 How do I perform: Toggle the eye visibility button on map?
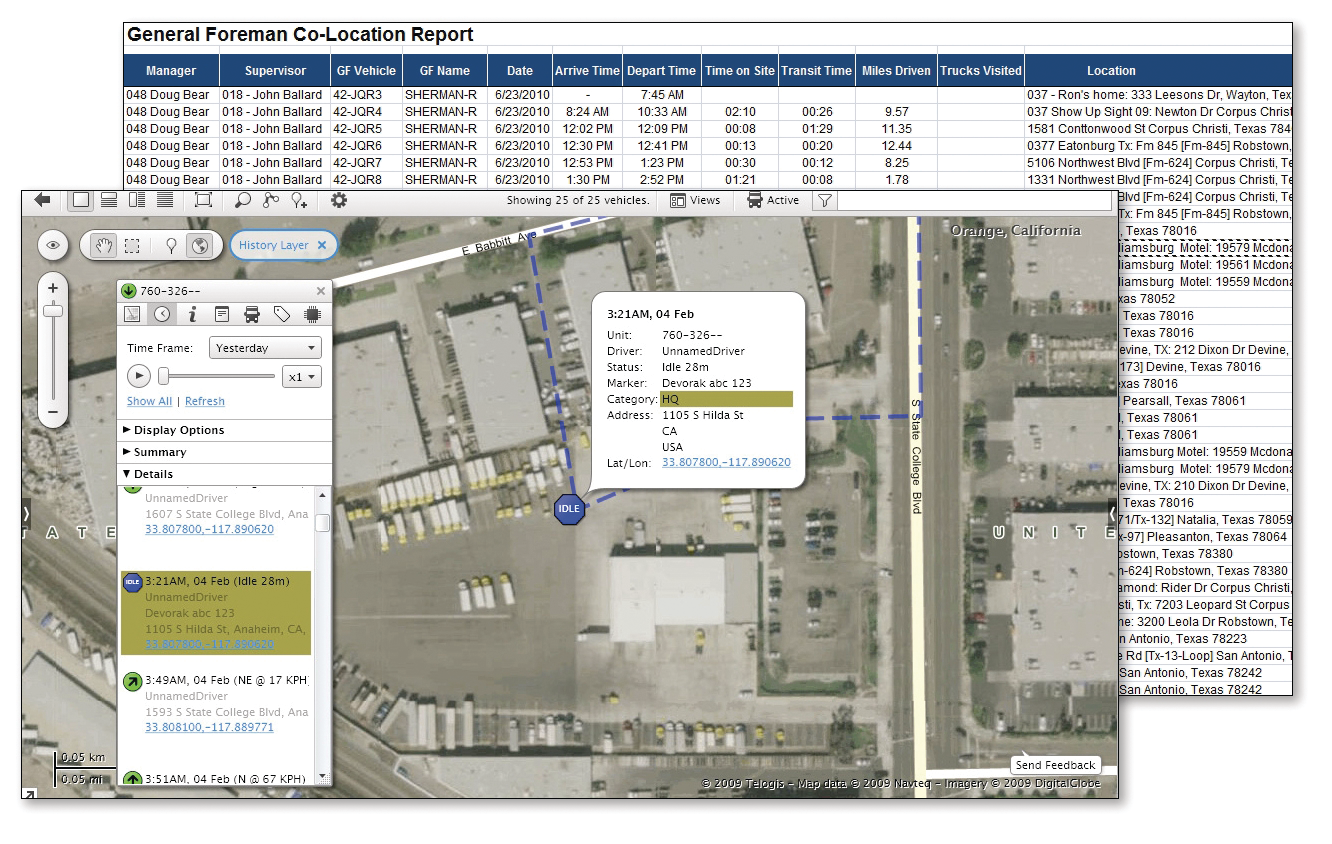[x=52, y=245]
